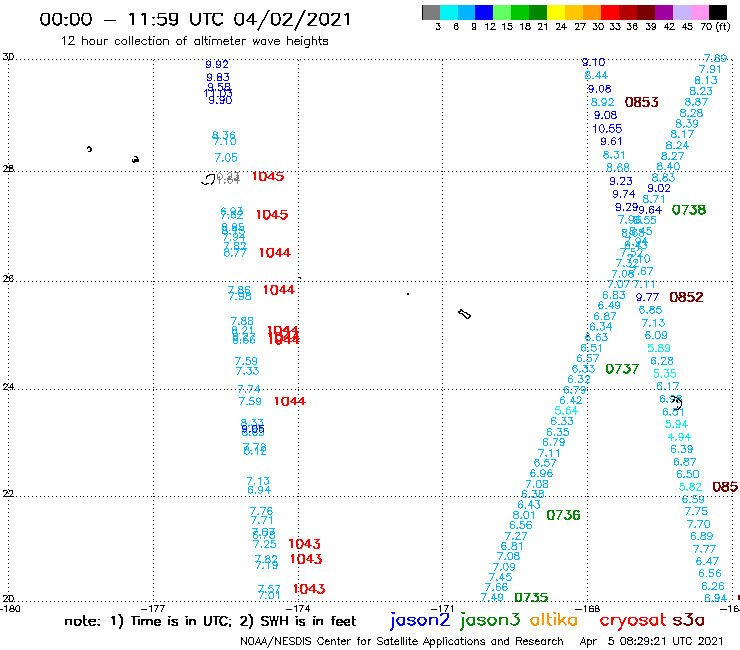Click the '6.47' wave height value
The image size is (740, 650).
point(707,561)
